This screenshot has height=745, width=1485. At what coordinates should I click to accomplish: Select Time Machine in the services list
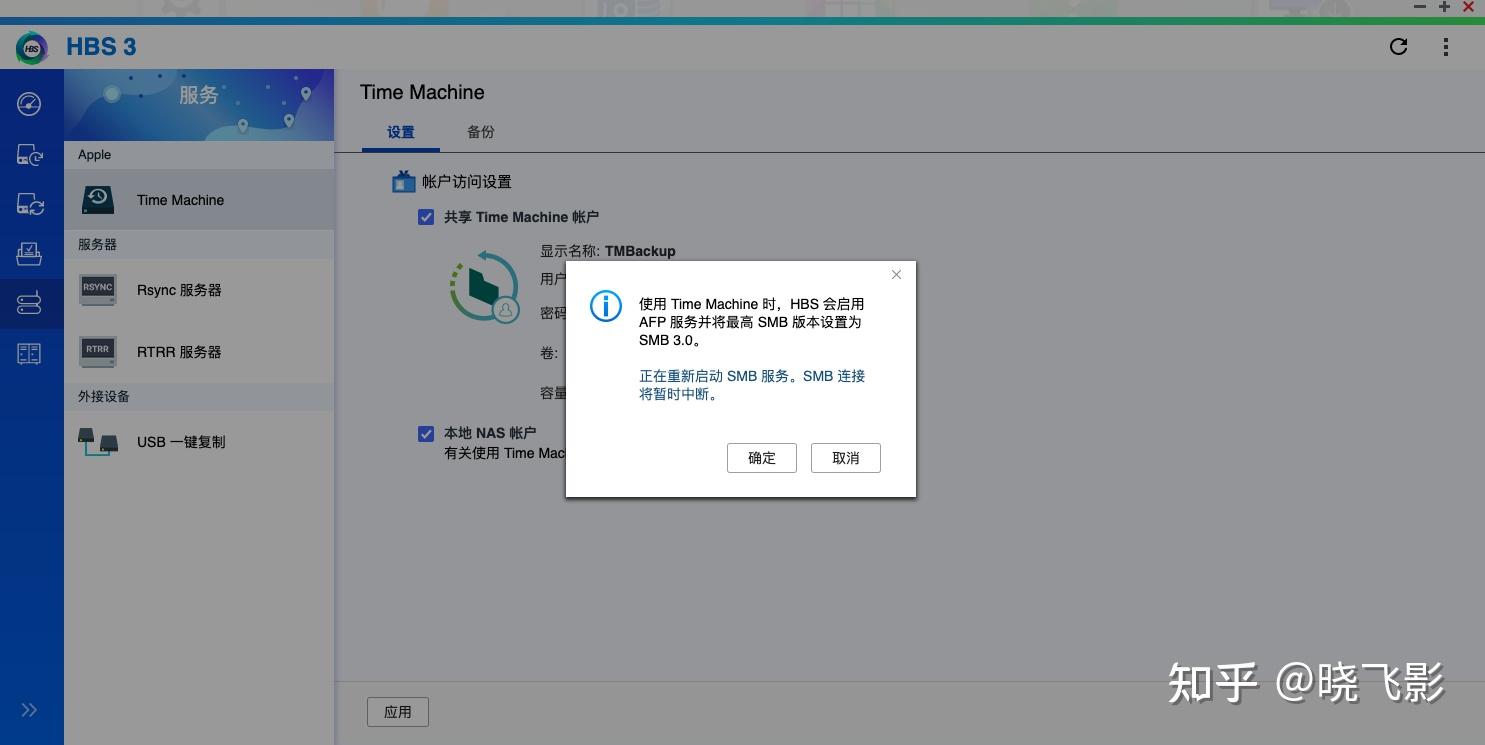(x=199, y=200)
